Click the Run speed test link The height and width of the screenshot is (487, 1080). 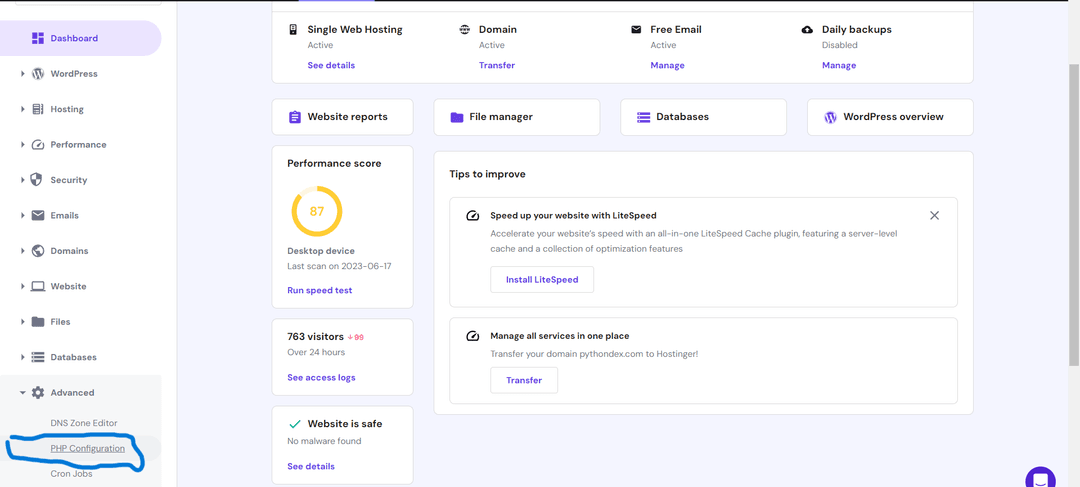pyautogui.click(x=320, y=290)
